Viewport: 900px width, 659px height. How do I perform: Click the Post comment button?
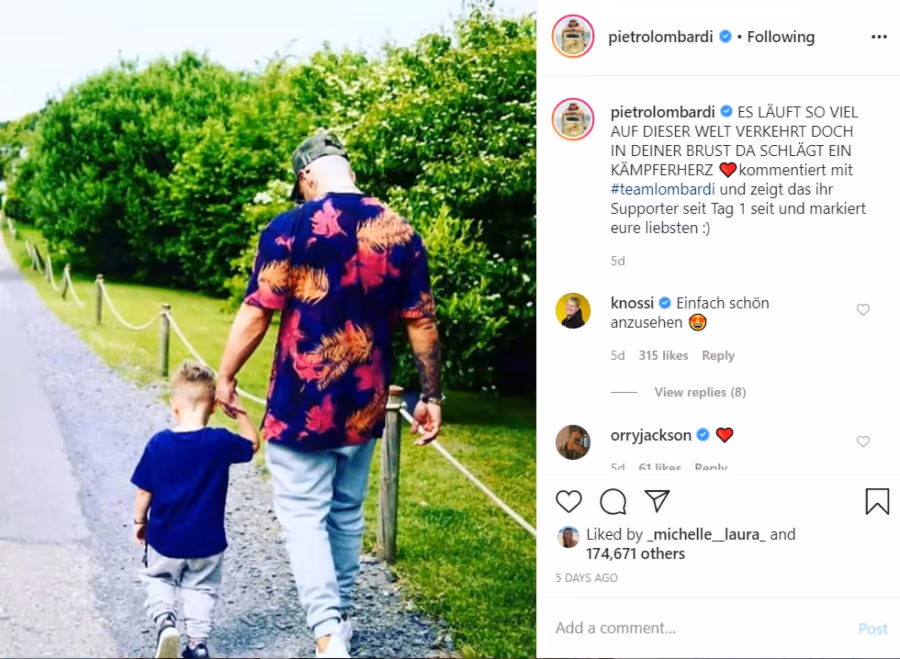[x=872, y=629]
